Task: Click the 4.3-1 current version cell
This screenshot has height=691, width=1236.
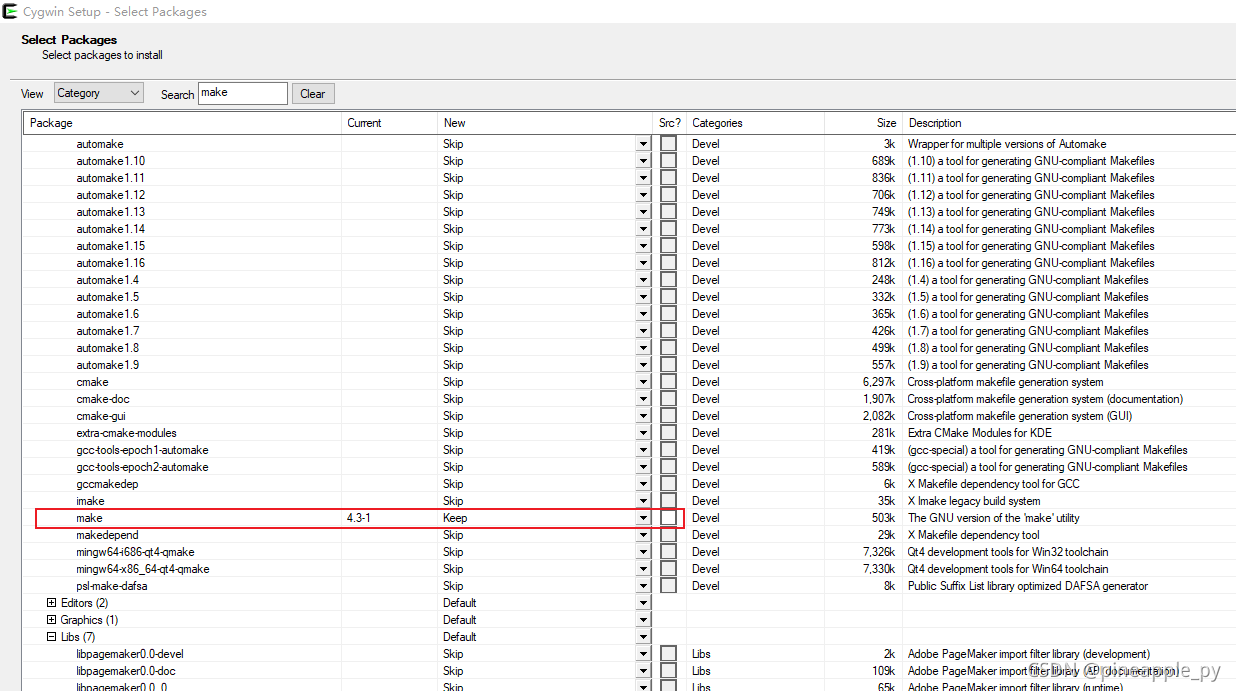Action: pyautogui.click(x=358, y=518)
